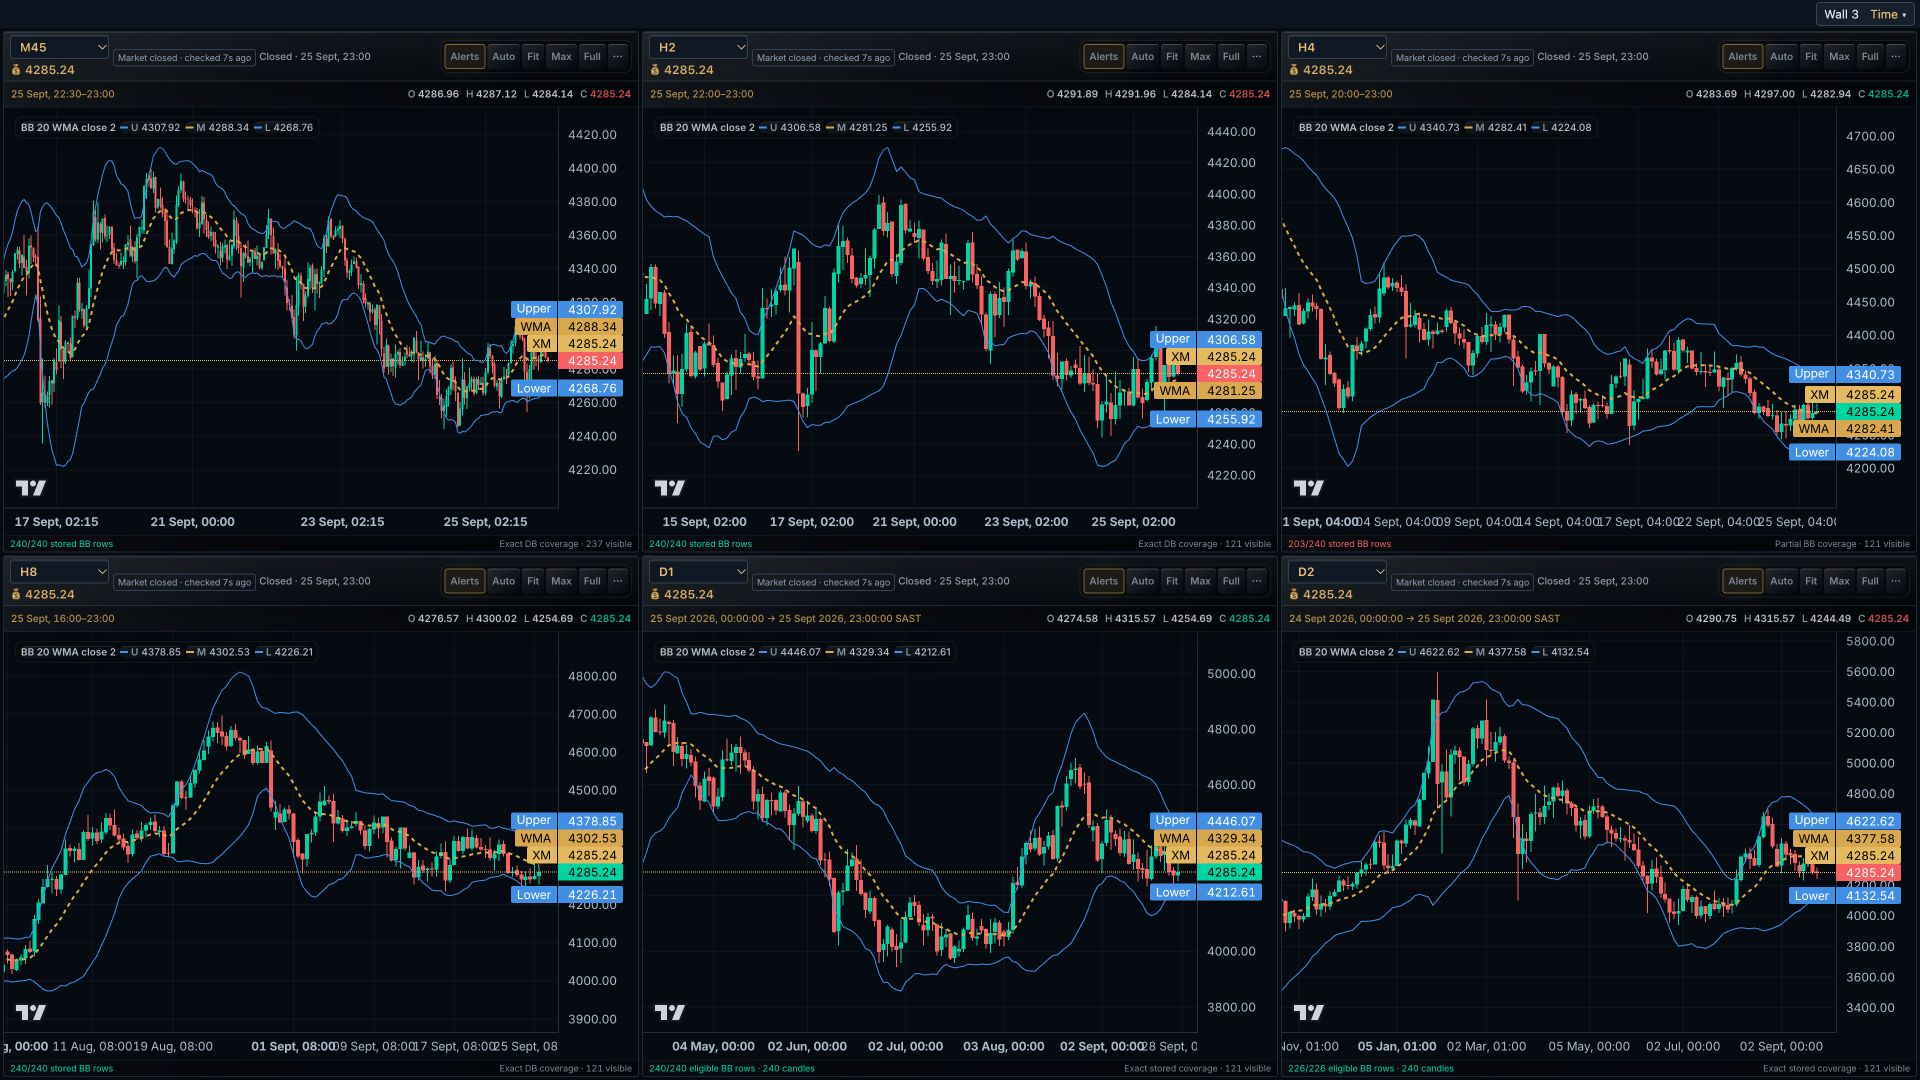This screenshot has height=1080, width=1920.
Task: Click the XM 4285.24 tag on D2 chart
Action: coord(1852,856)
